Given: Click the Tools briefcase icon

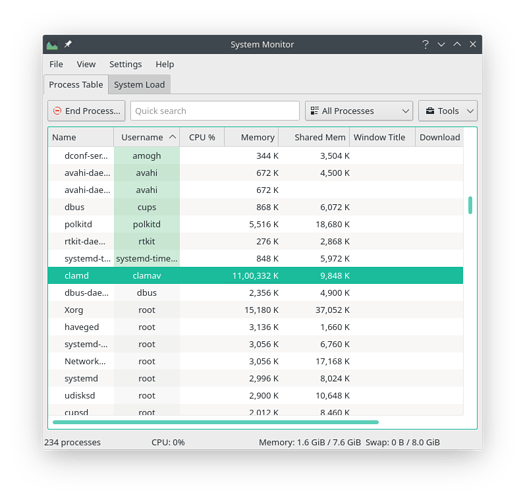Looking at the screenshot, I should [x=430, y=111].
